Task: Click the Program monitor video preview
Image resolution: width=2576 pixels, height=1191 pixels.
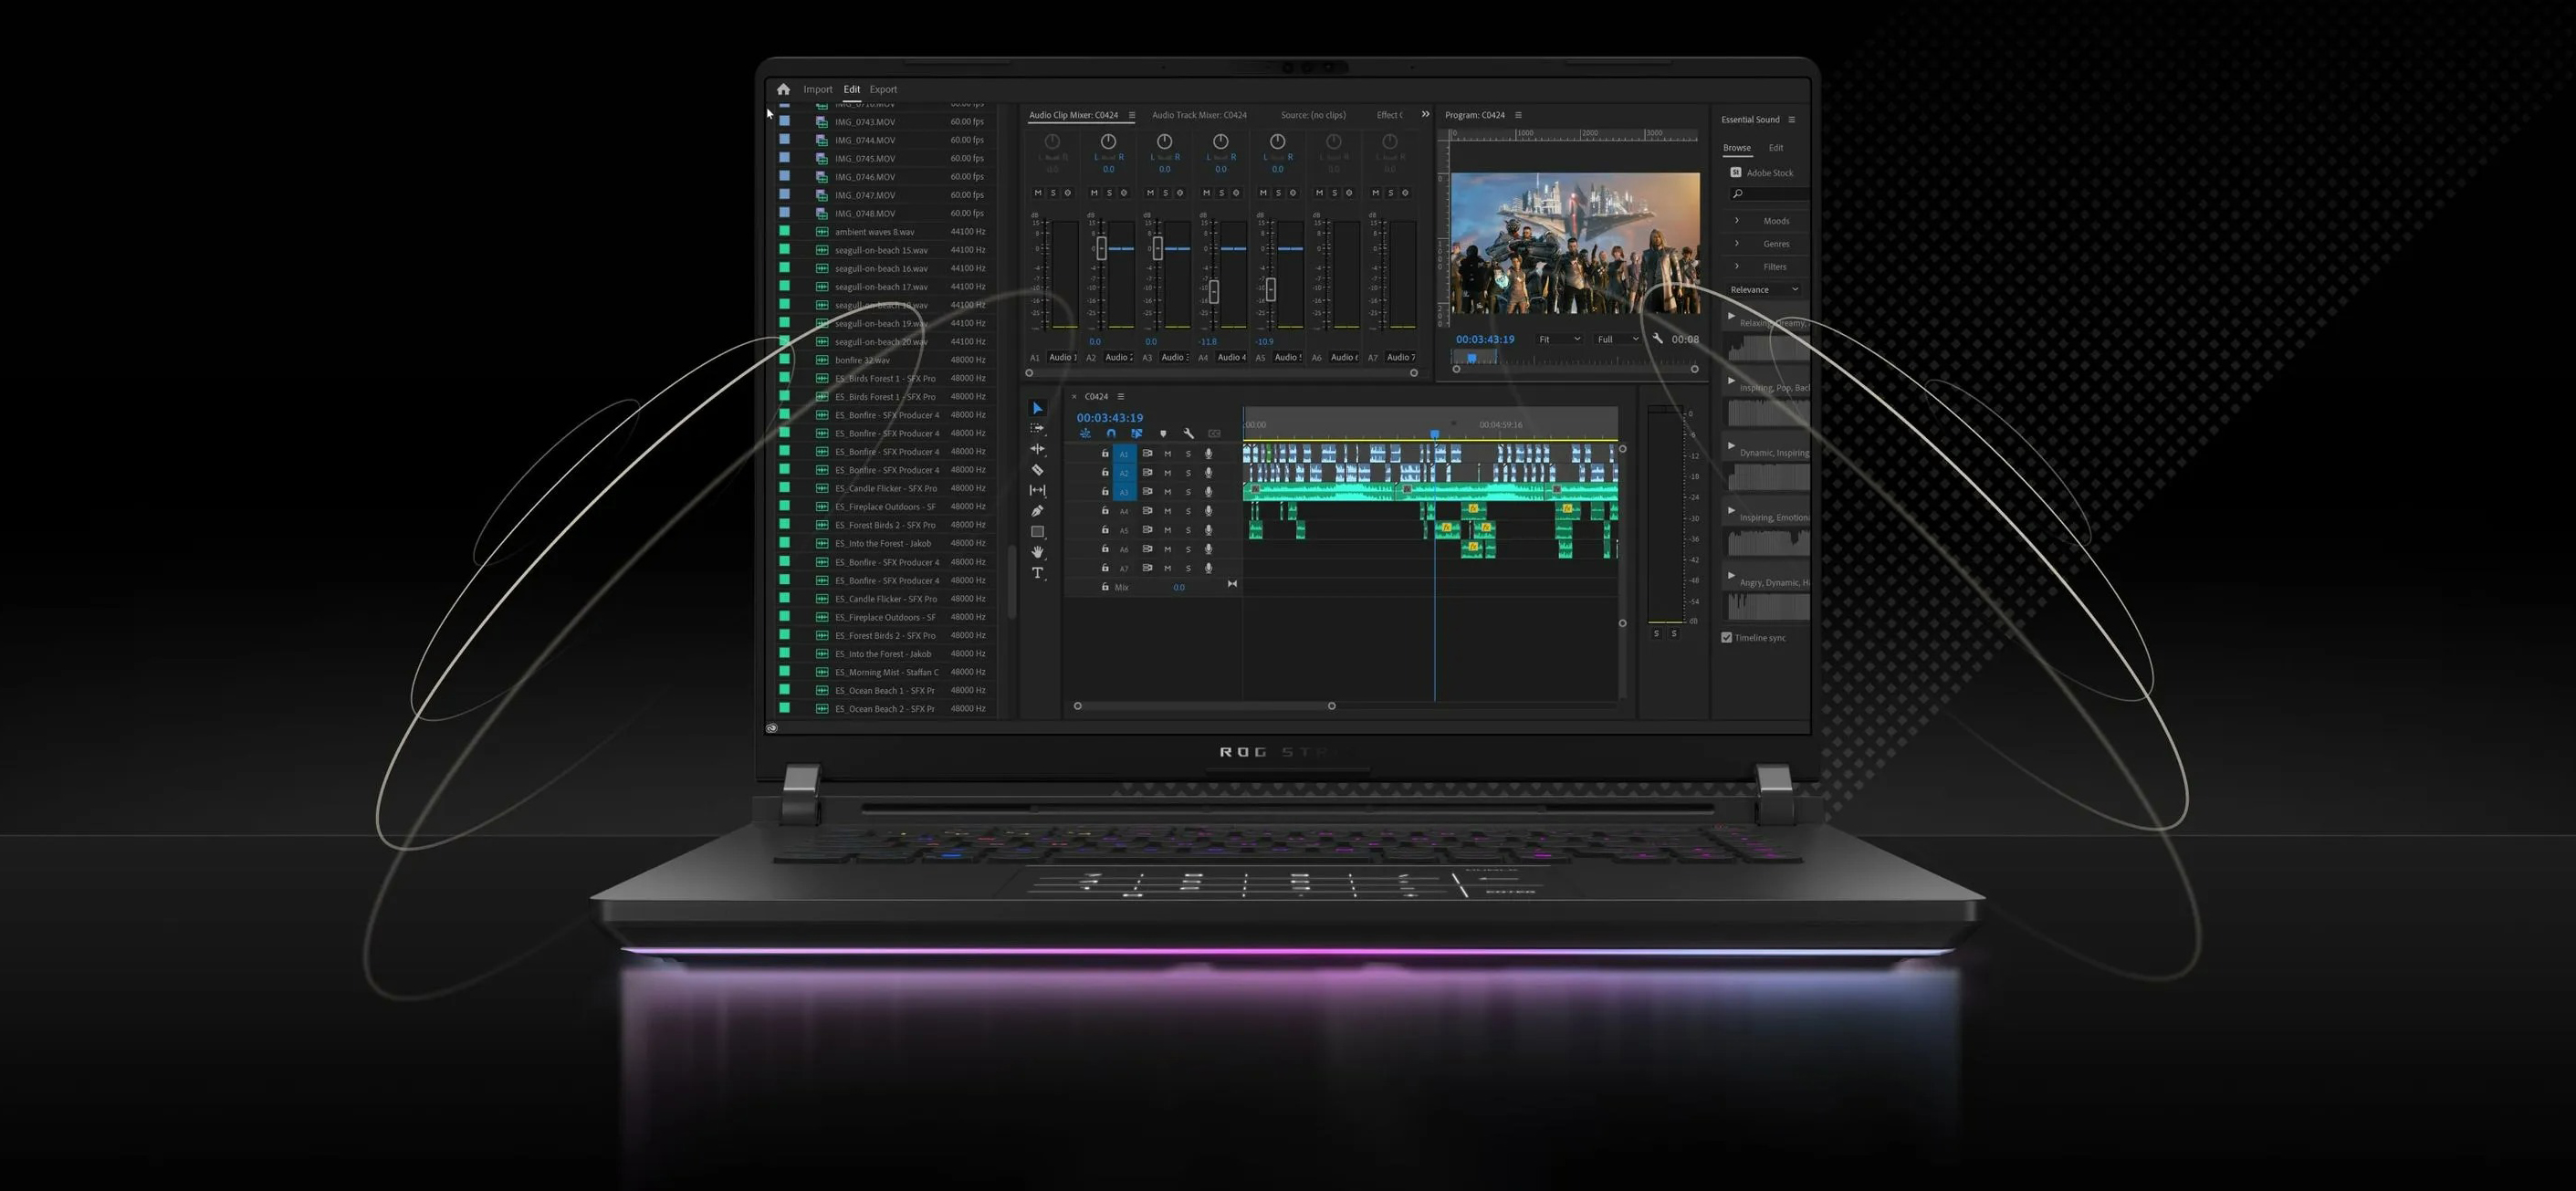Action: click(1575, 243)
